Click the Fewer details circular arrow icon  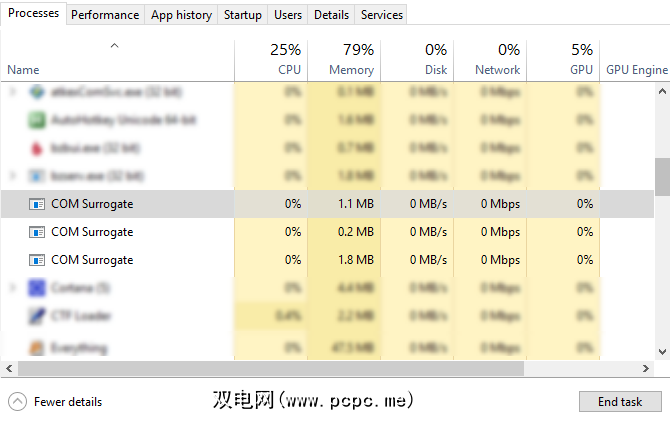[17, 401]
